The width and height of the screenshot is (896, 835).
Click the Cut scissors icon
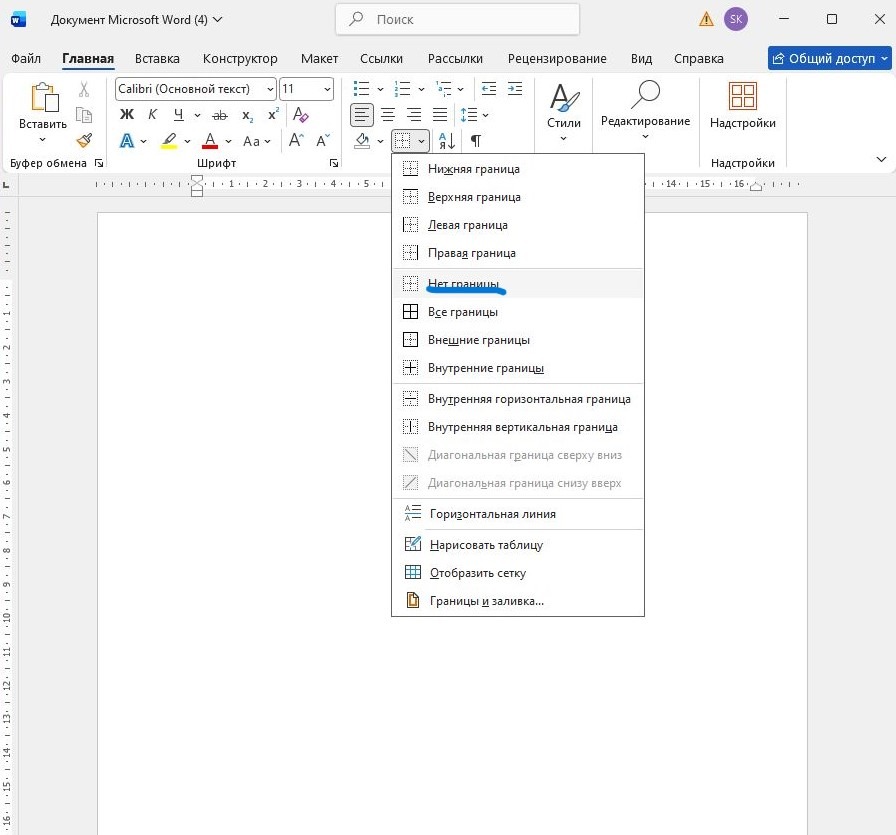pos(84,89)
